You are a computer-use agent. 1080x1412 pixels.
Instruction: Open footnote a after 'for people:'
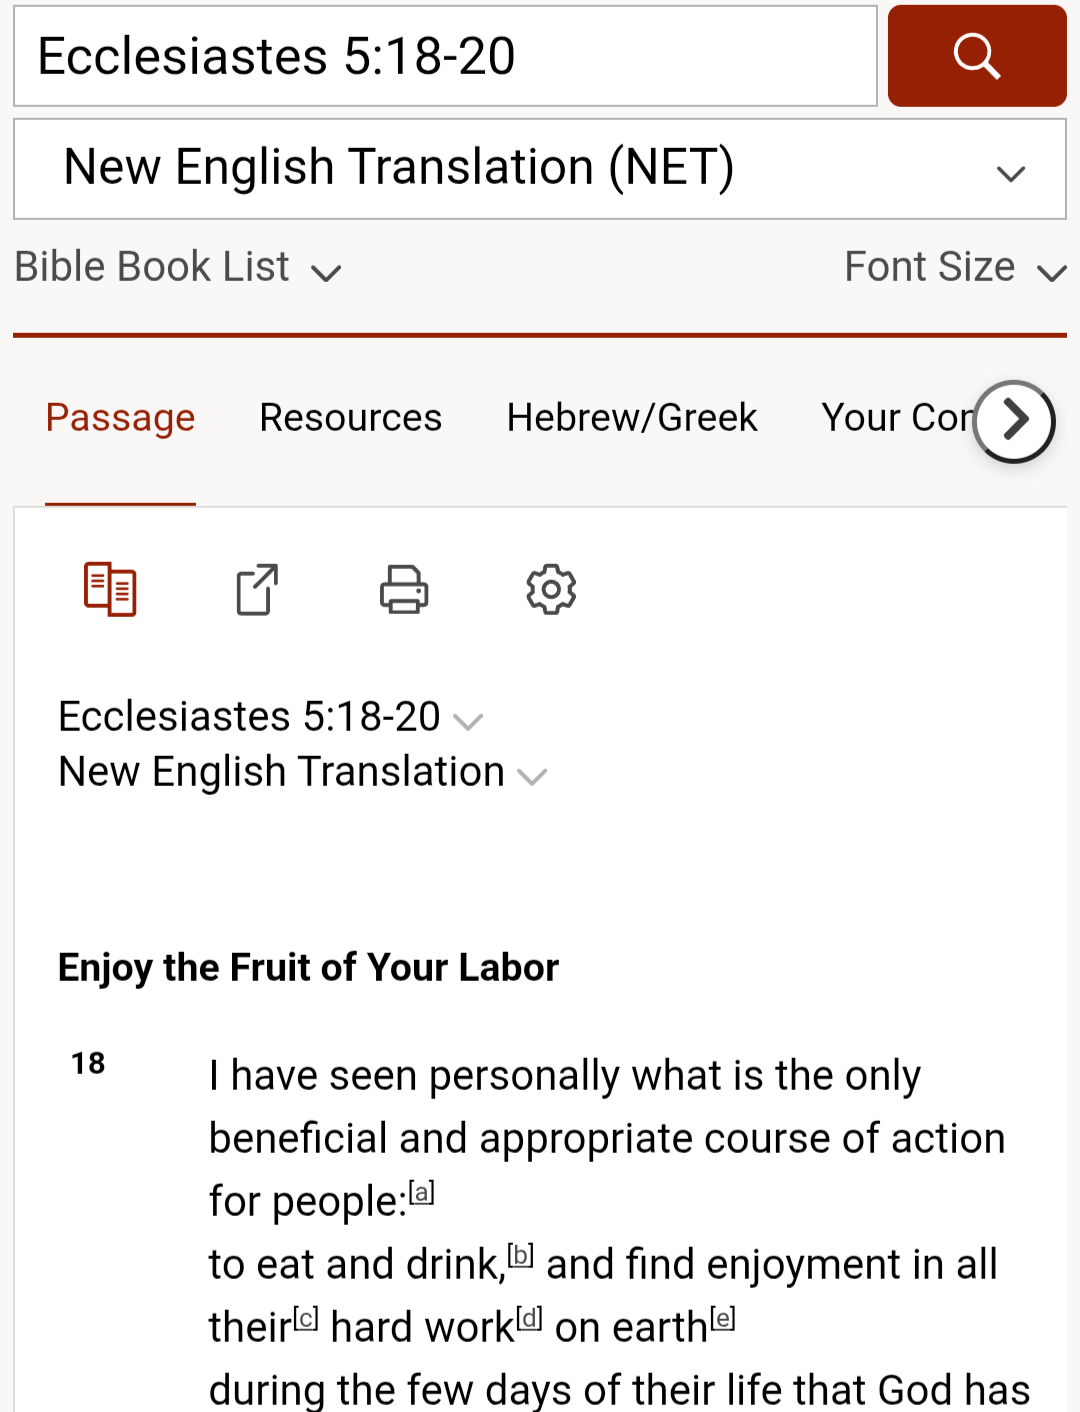(422, 1193)
